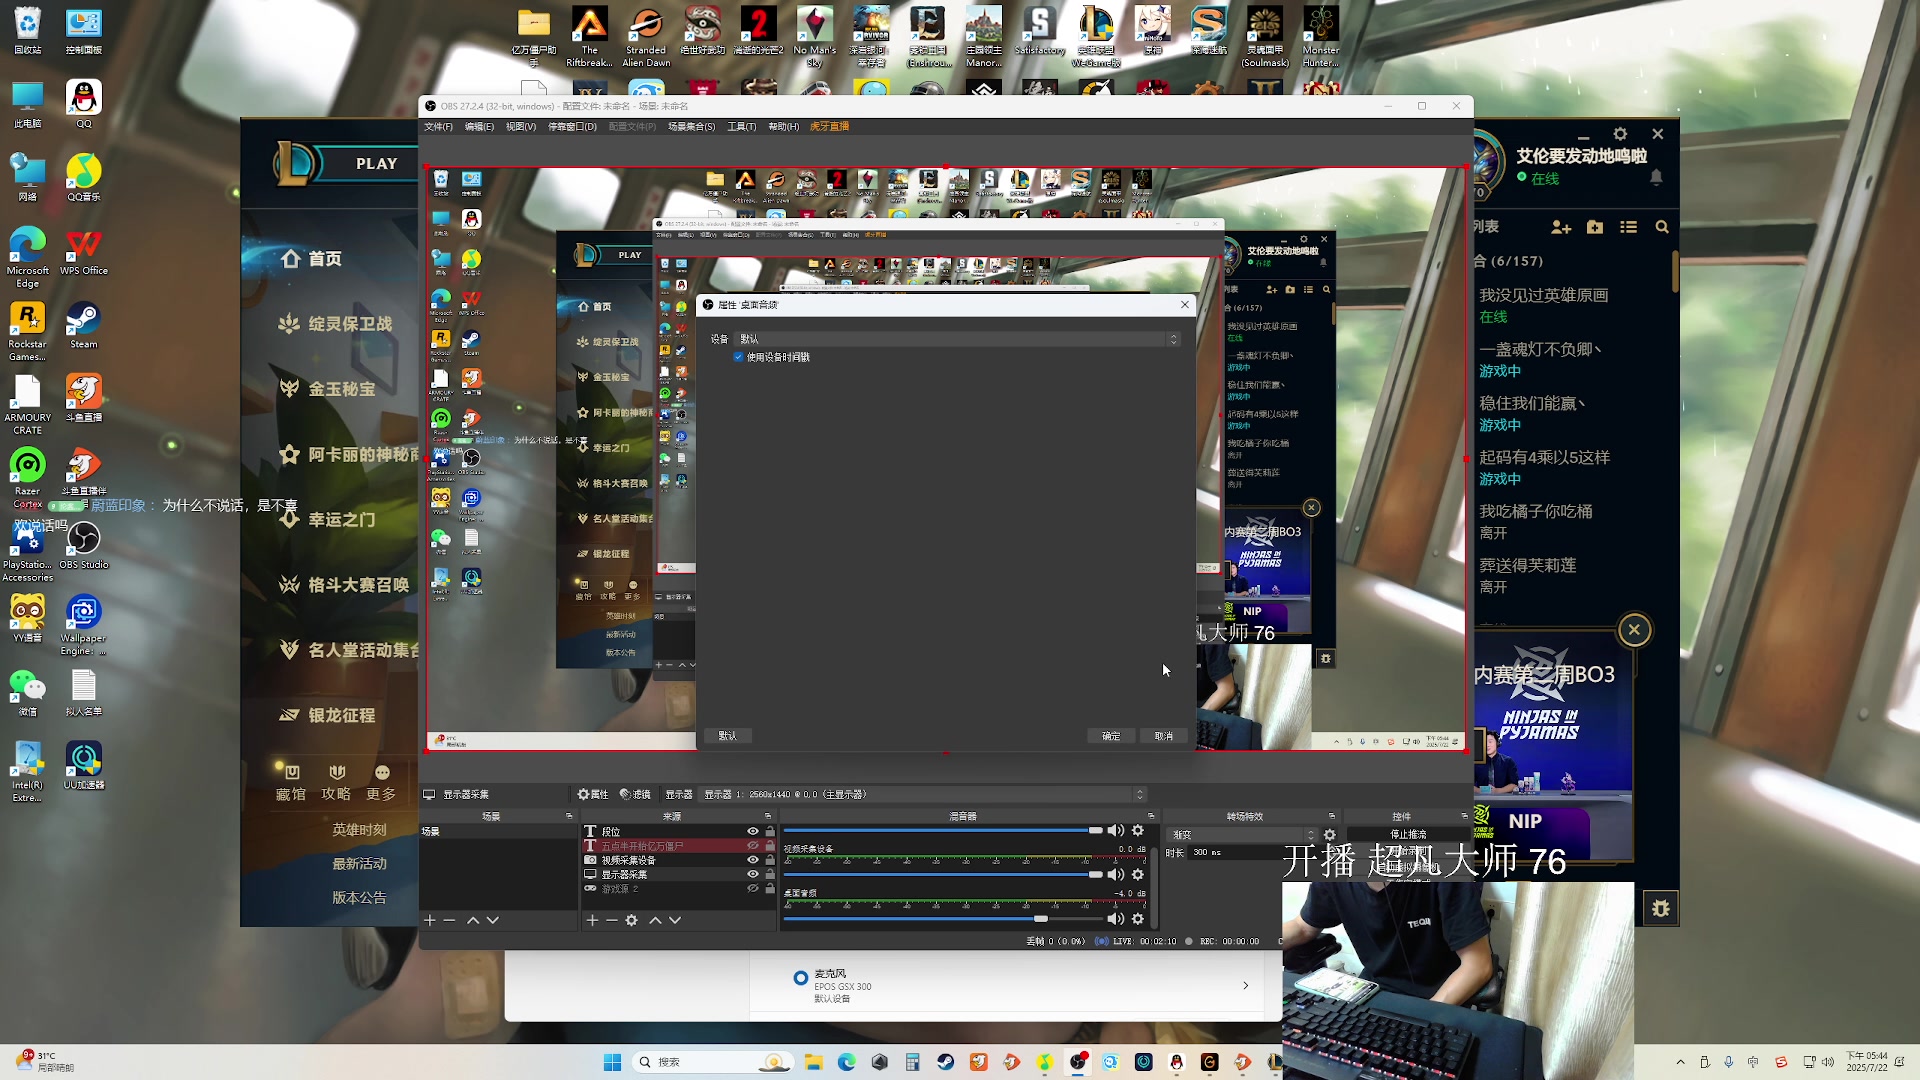Click 确定 in properties dialog

tap(1111, 736)
